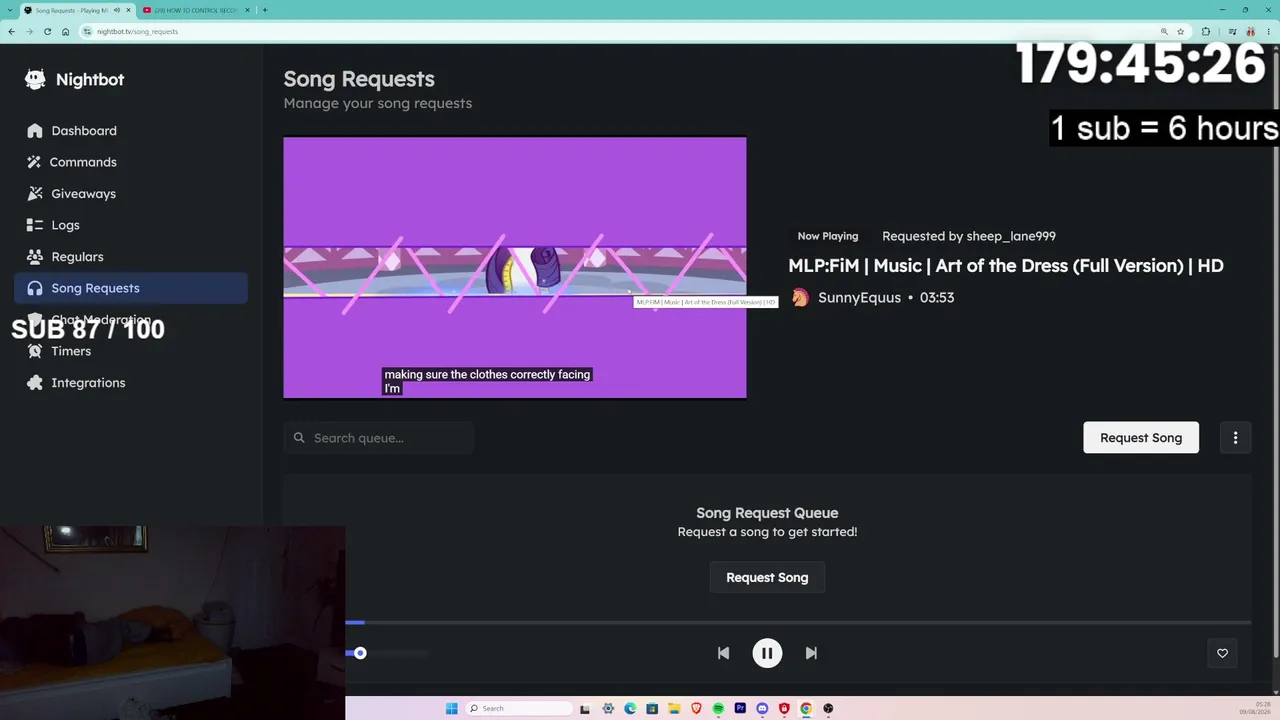Pause the currently playing song
Image resolution: width=1280 pixels, height=720 pixels.
coord(767,653)
